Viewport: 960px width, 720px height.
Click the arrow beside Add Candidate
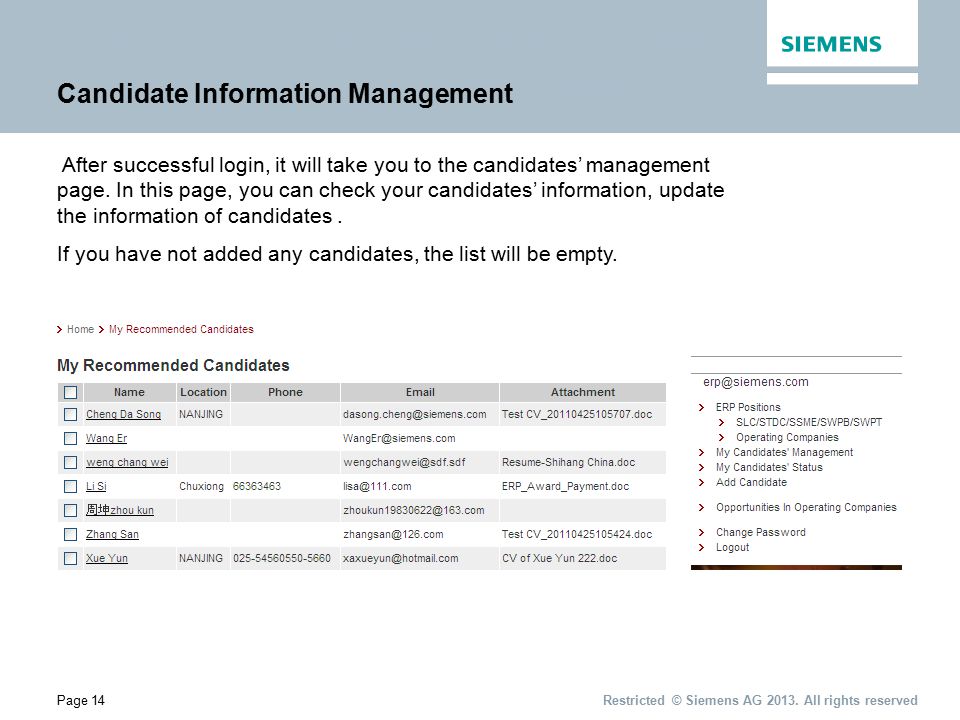702,483
